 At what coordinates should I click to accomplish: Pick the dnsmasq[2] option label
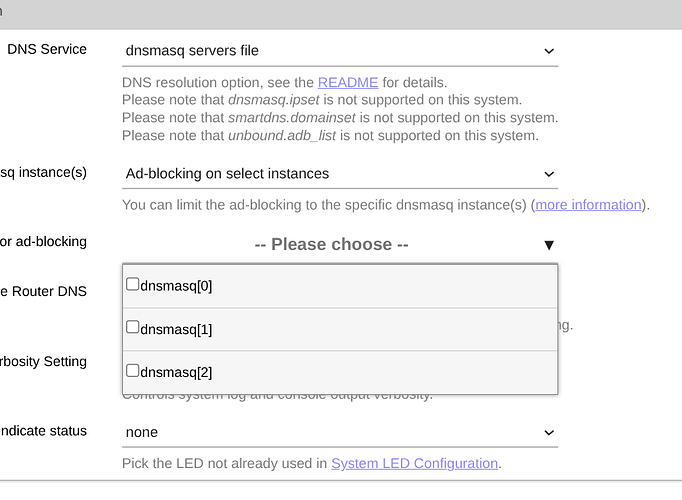tap(177, 372)
